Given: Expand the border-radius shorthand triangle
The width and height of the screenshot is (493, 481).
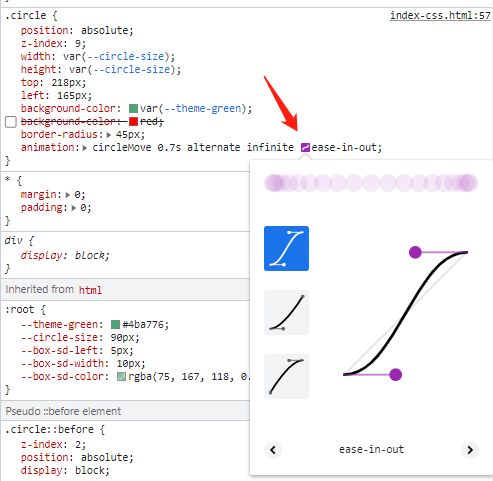Looking at the screenshot, I should tap(109, 135).
